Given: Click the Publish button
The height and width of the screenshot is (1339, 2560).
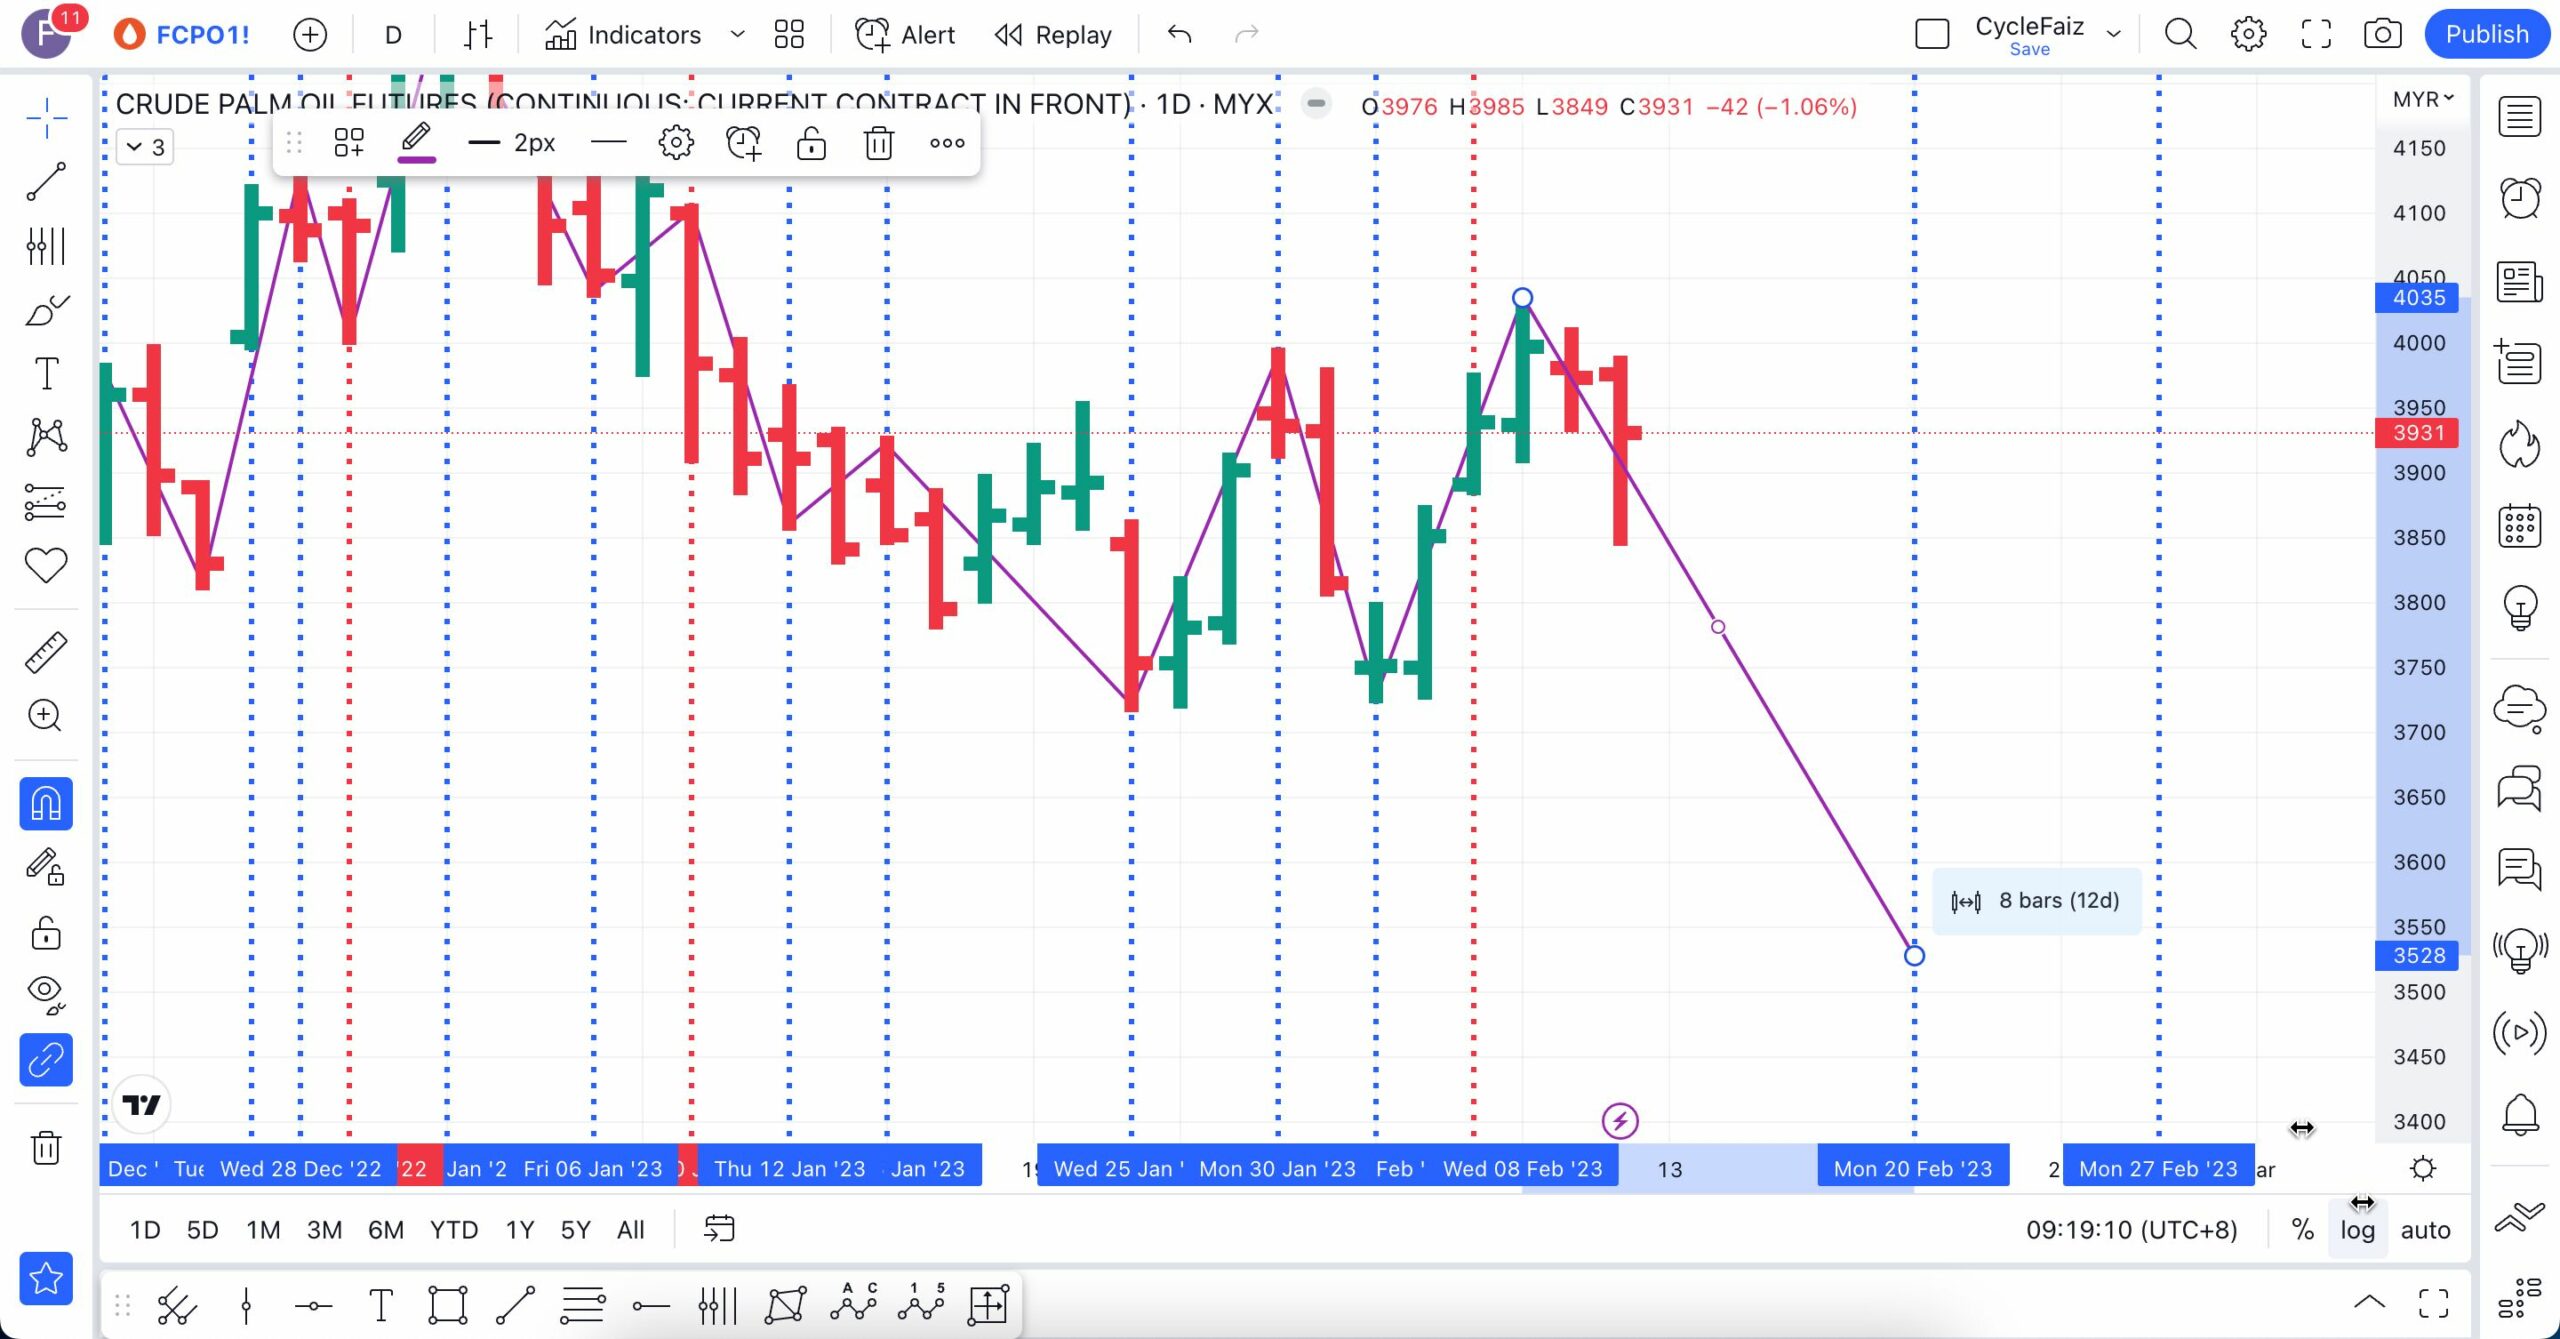Looking at the screenshot, I should pyautogui.click(x=2486, y=35).
